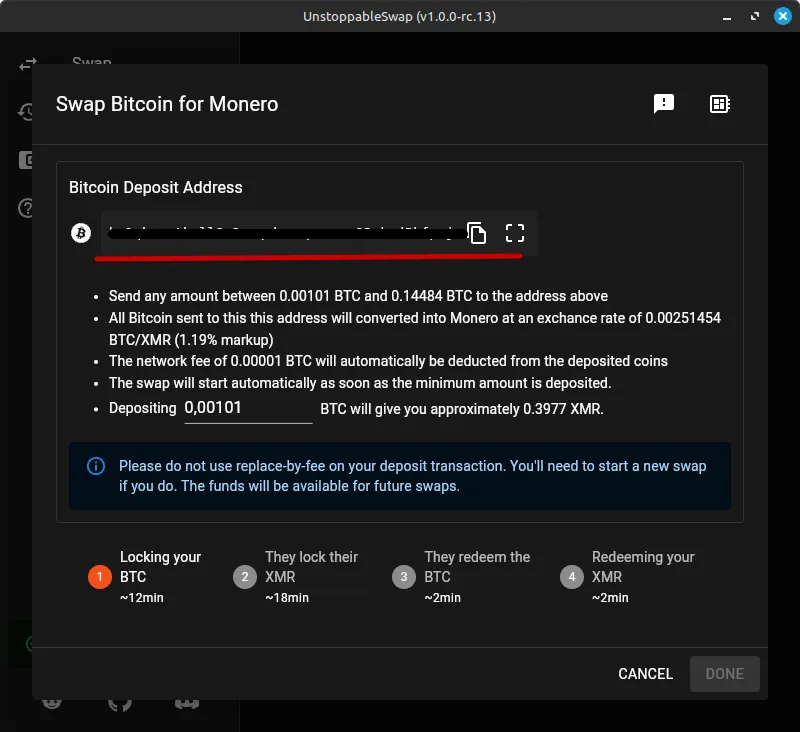The height and width of the screenshot is (732, 800).
Task: Click the "They lock their XMR" step label
Action: click(311, 567)
